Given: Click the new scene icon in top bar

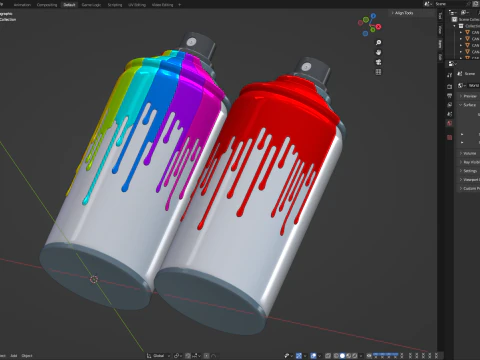Looking at the screenshot, I should tap(475, 4).
